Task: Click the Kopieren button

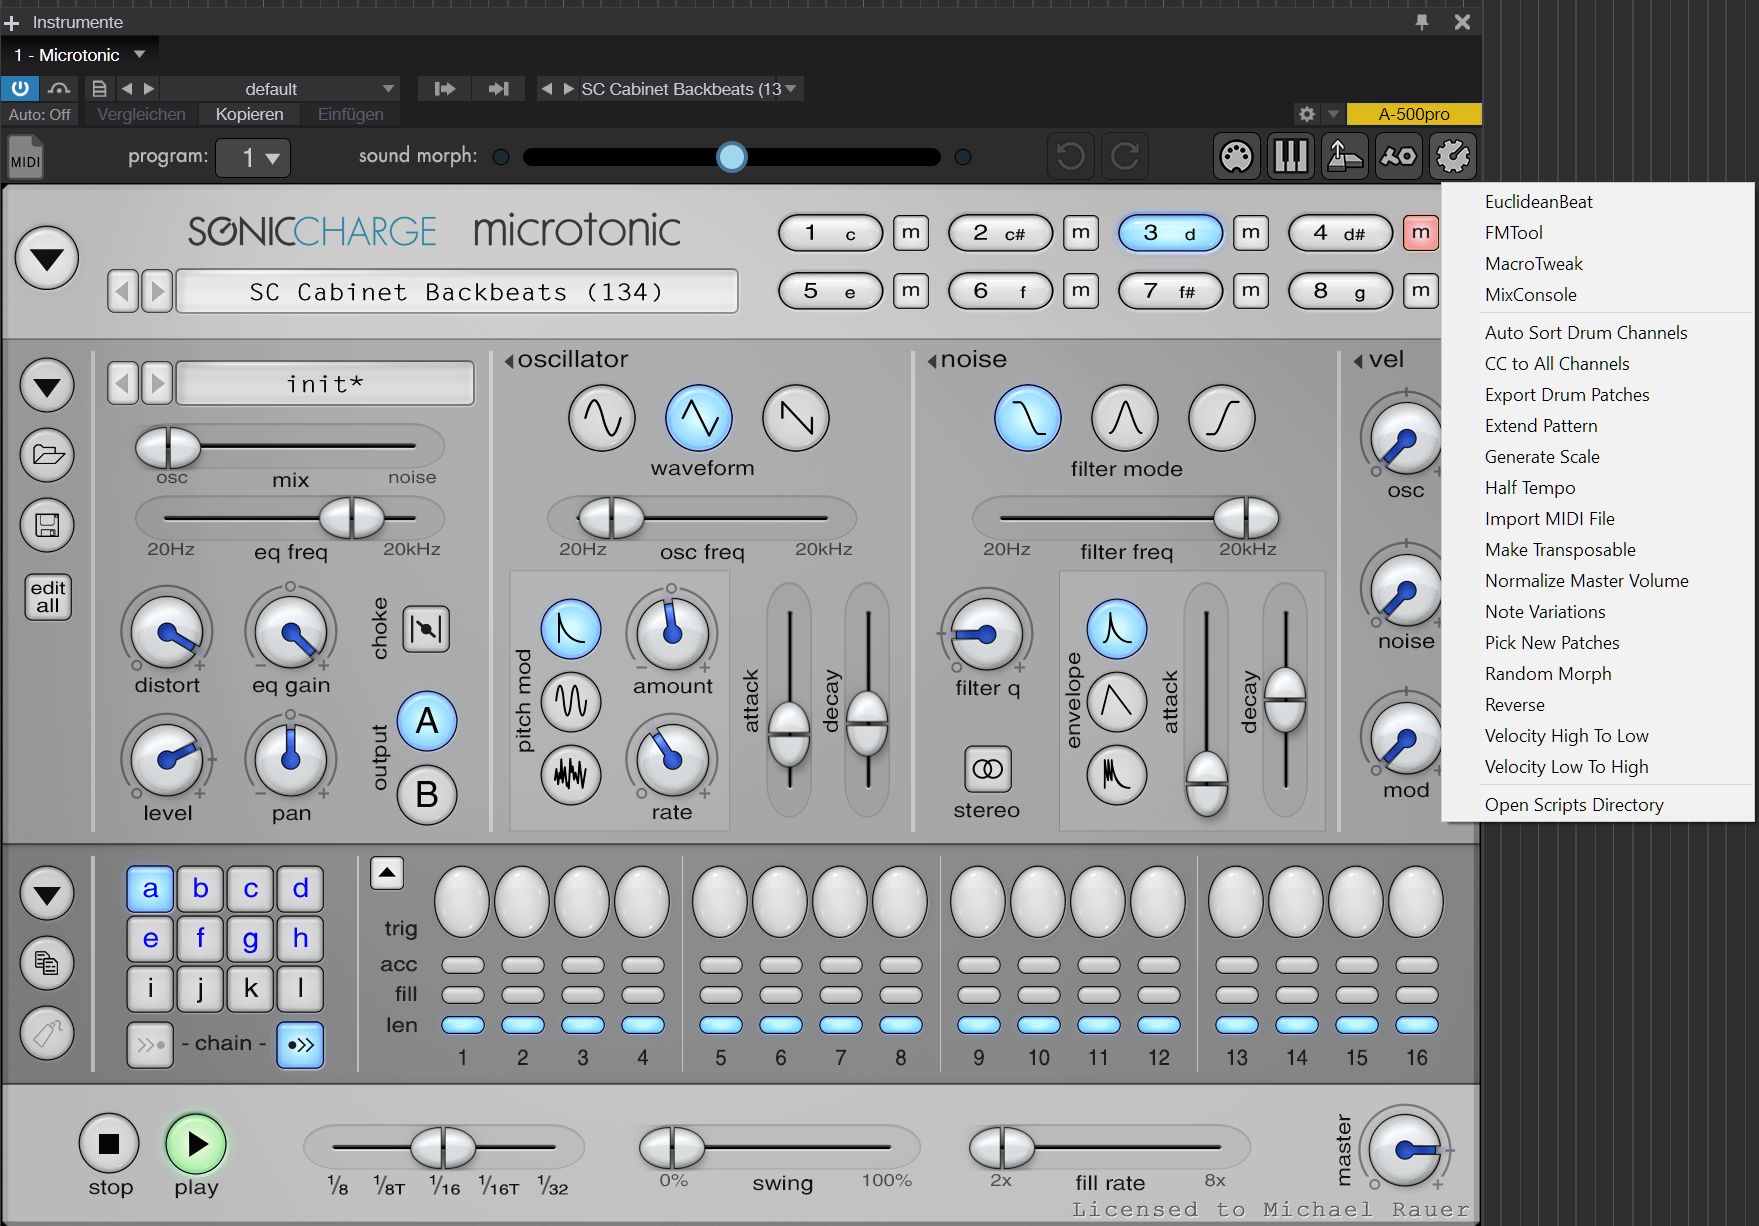Action: [249, 114]
